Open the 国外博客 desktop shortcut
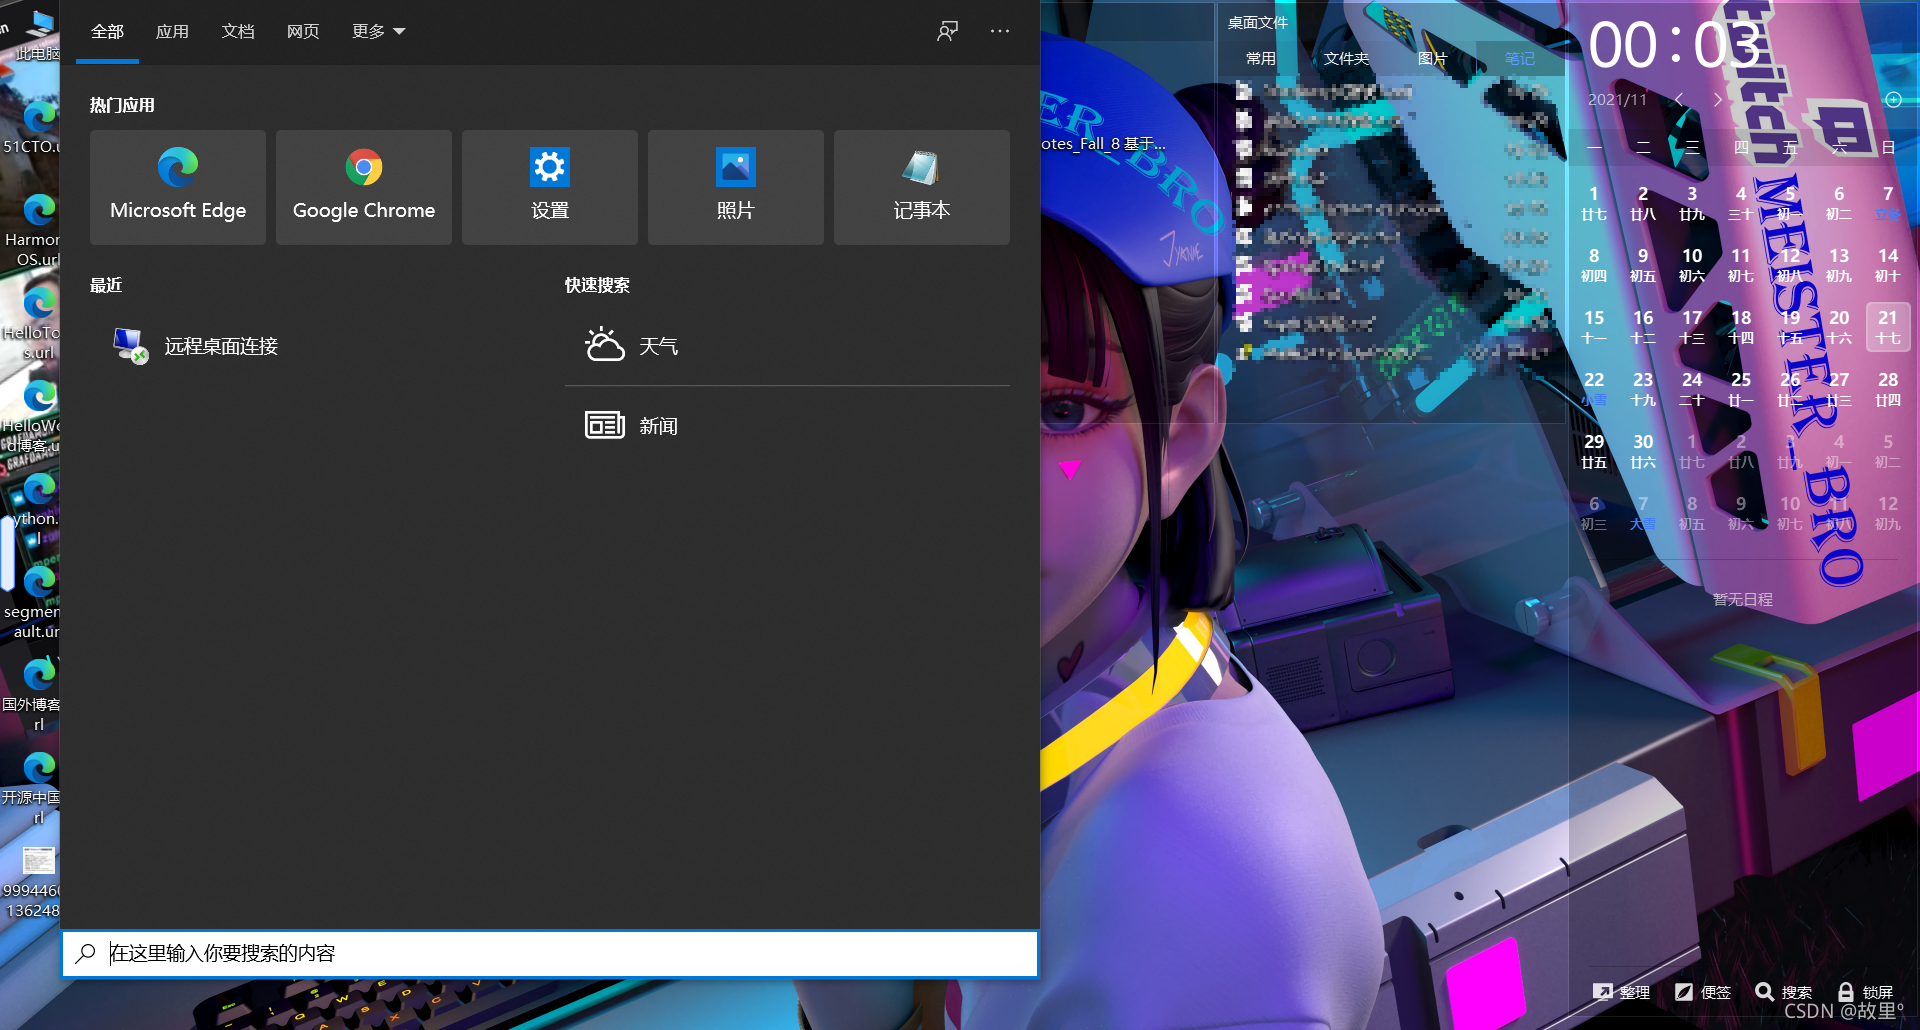The height and width of the screenshot is (1030, 1920). tap(36, 694)
